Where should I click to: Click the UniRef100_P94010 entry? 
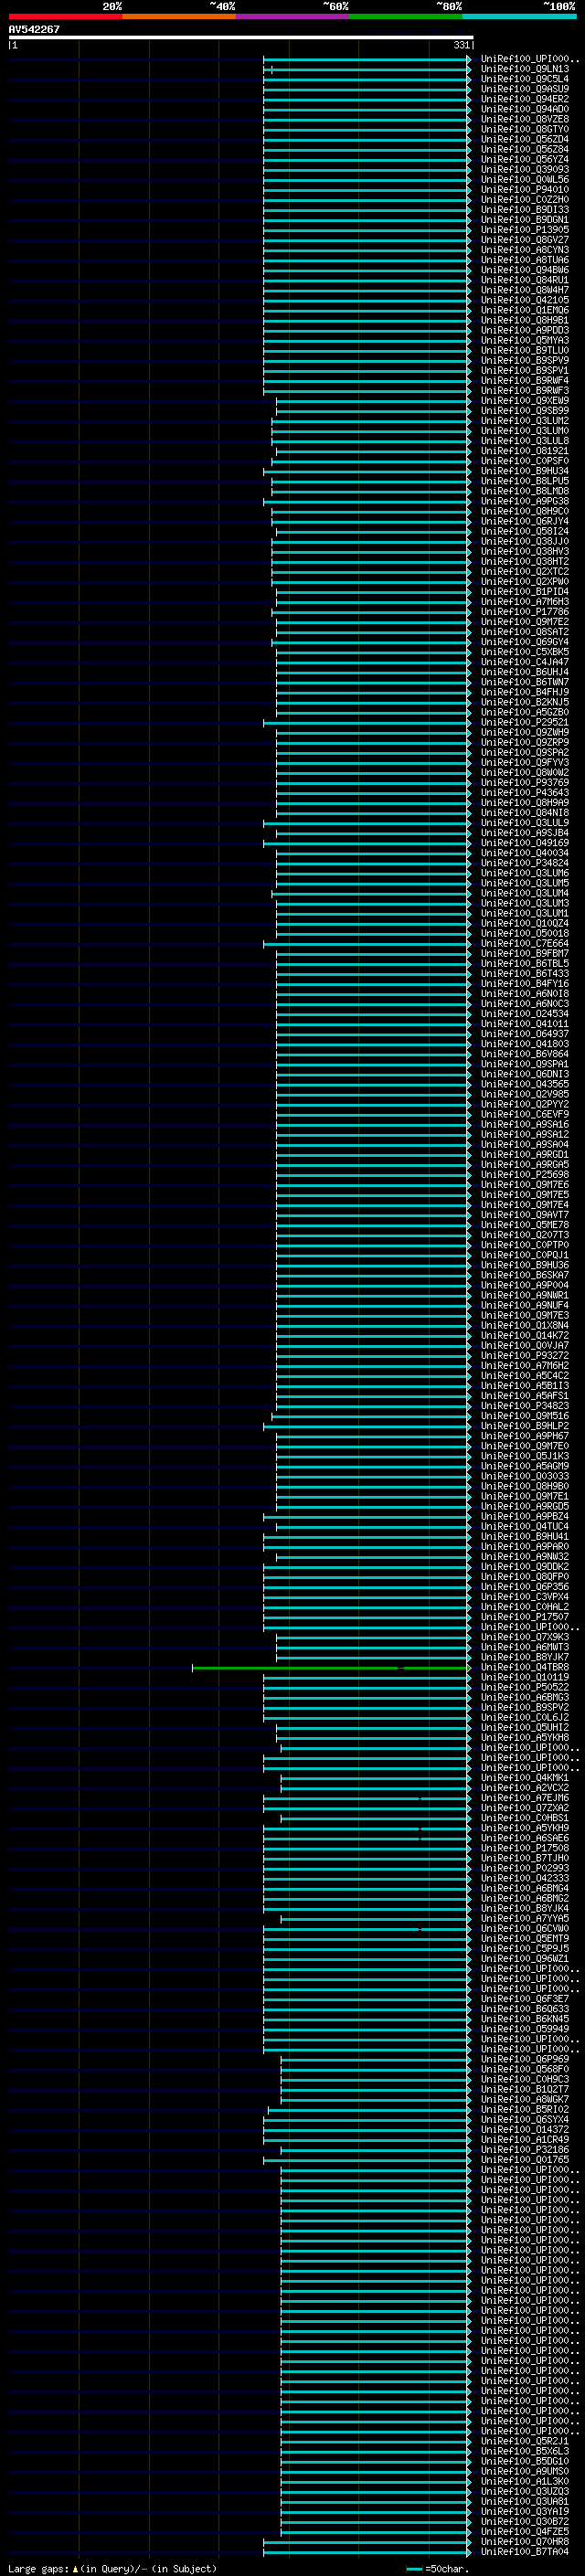point(525,189)
